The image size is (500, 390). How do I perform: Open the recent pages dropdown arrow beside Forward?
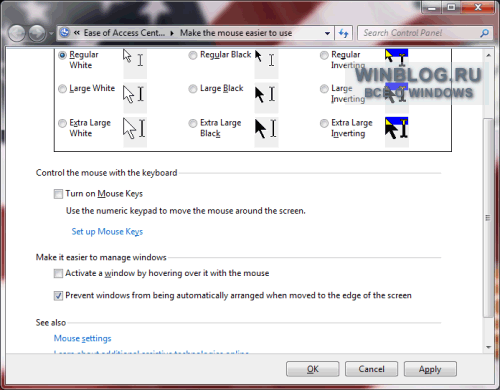(51, 34)
